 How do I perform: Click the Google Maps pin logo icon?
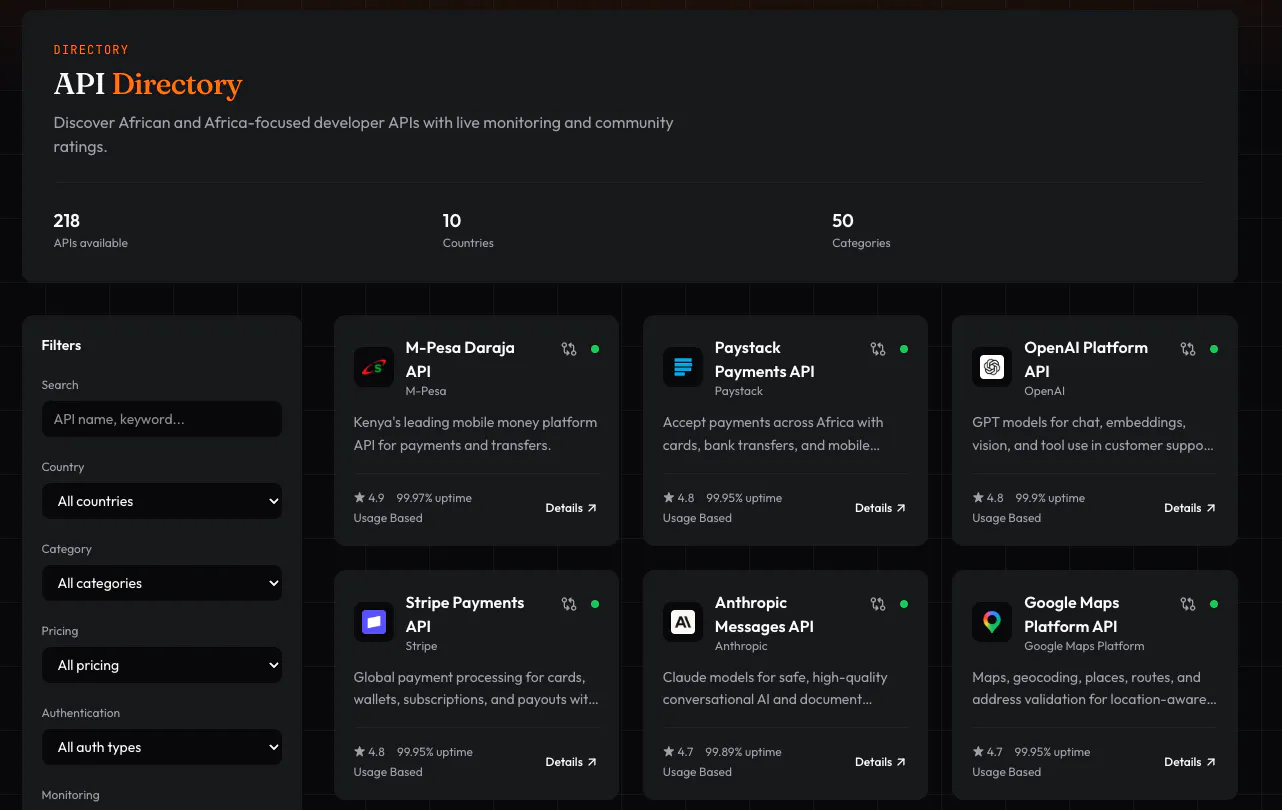tap(992, 622)
